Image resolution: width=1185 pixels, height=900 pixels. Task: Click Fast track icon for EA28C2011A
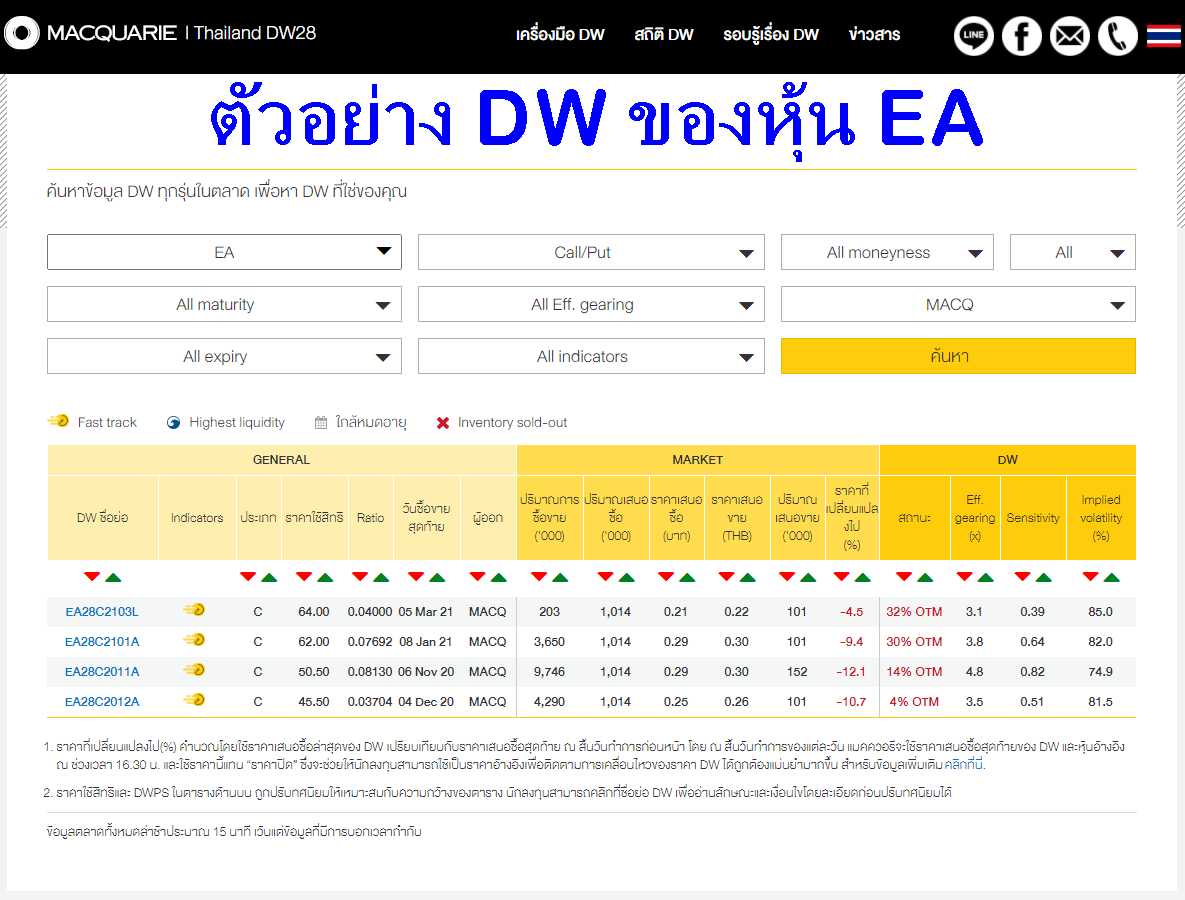tap(194, 670)
